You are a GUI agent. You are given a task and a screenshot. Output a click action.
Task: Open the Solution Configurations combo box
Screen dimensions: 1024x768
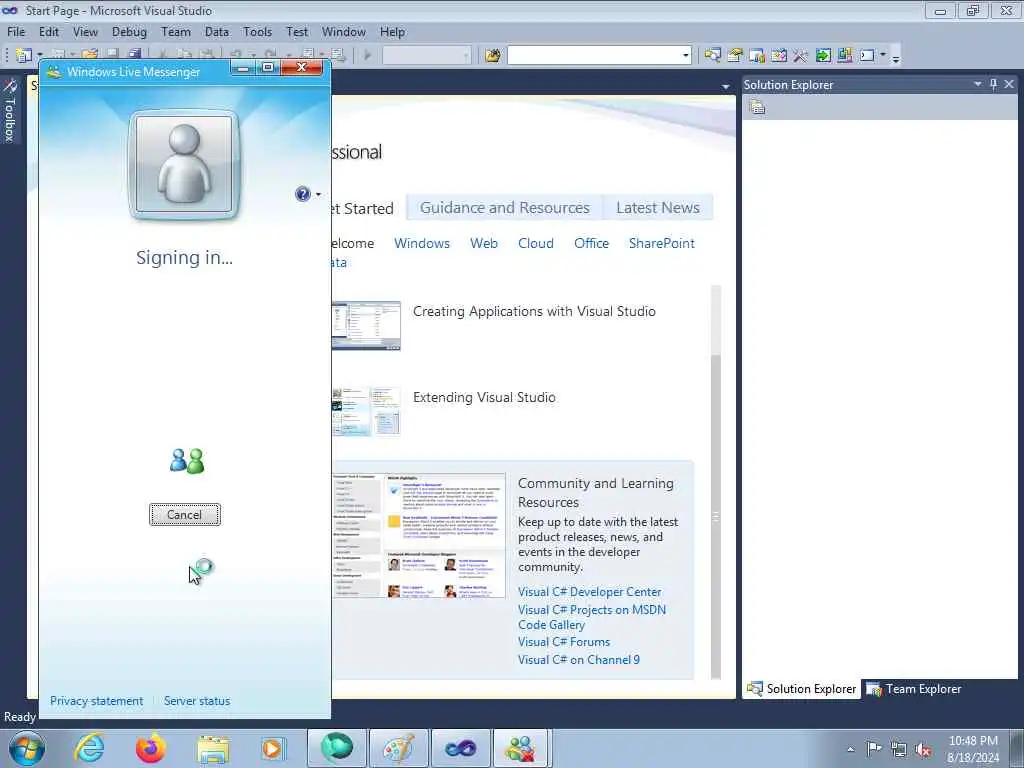click(426, 56)
